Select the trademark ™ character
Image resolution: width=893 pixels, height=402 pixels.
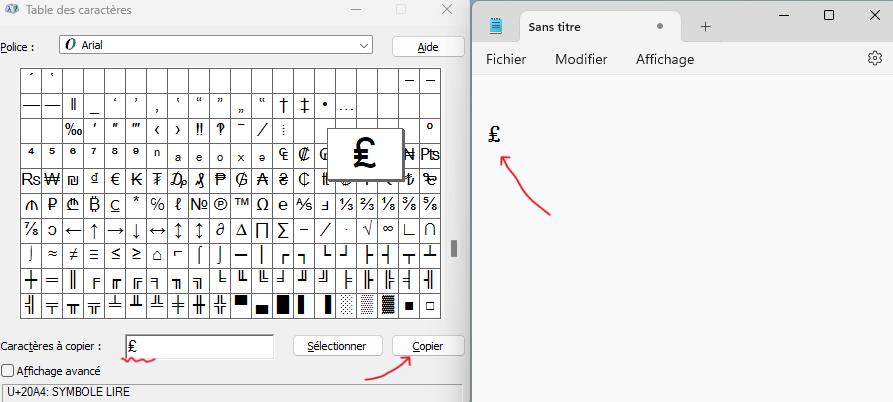click(241, 205)
